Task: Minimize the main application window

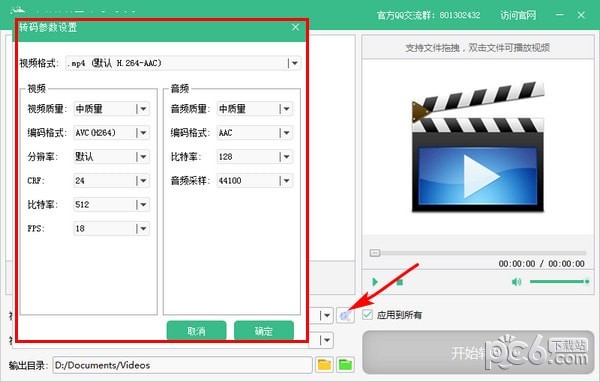Action: (559, 15)
